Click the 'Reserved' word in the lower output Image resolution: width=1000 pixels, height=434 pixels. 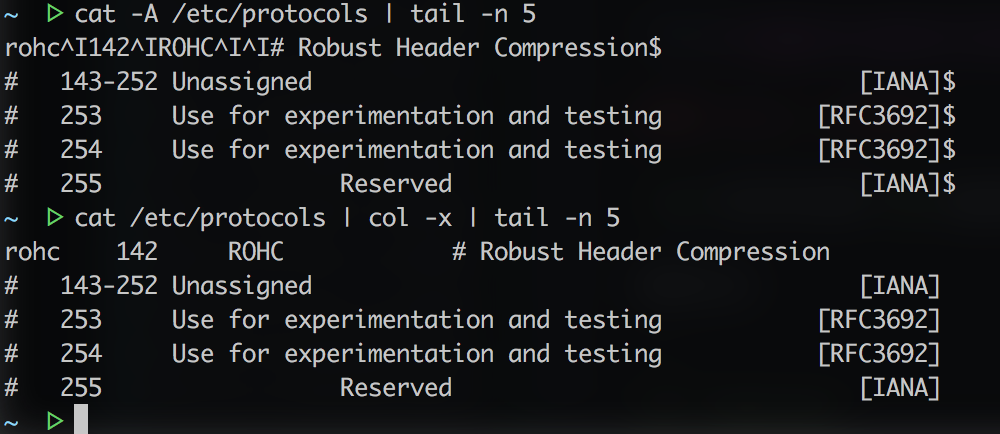(396, 387)
